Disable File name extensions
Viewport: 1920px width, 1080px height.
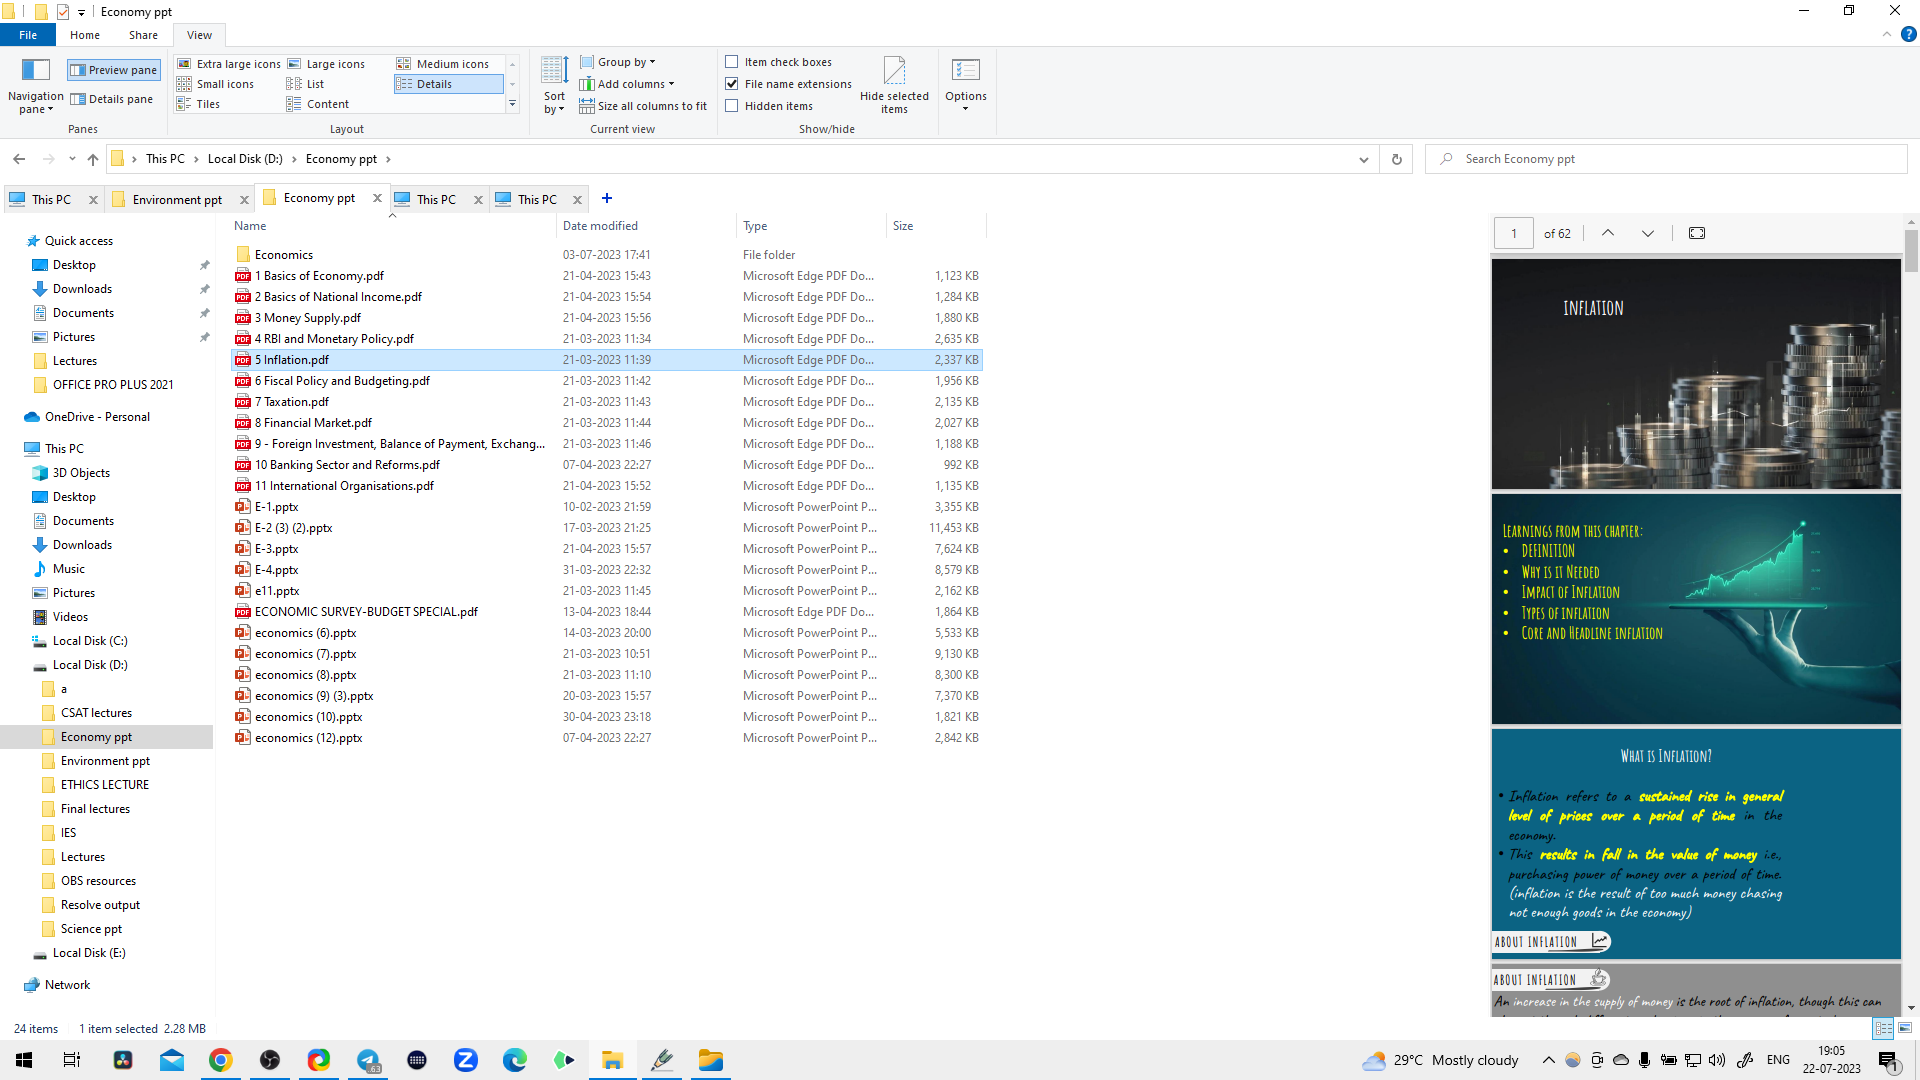click(x=733, y=83)
